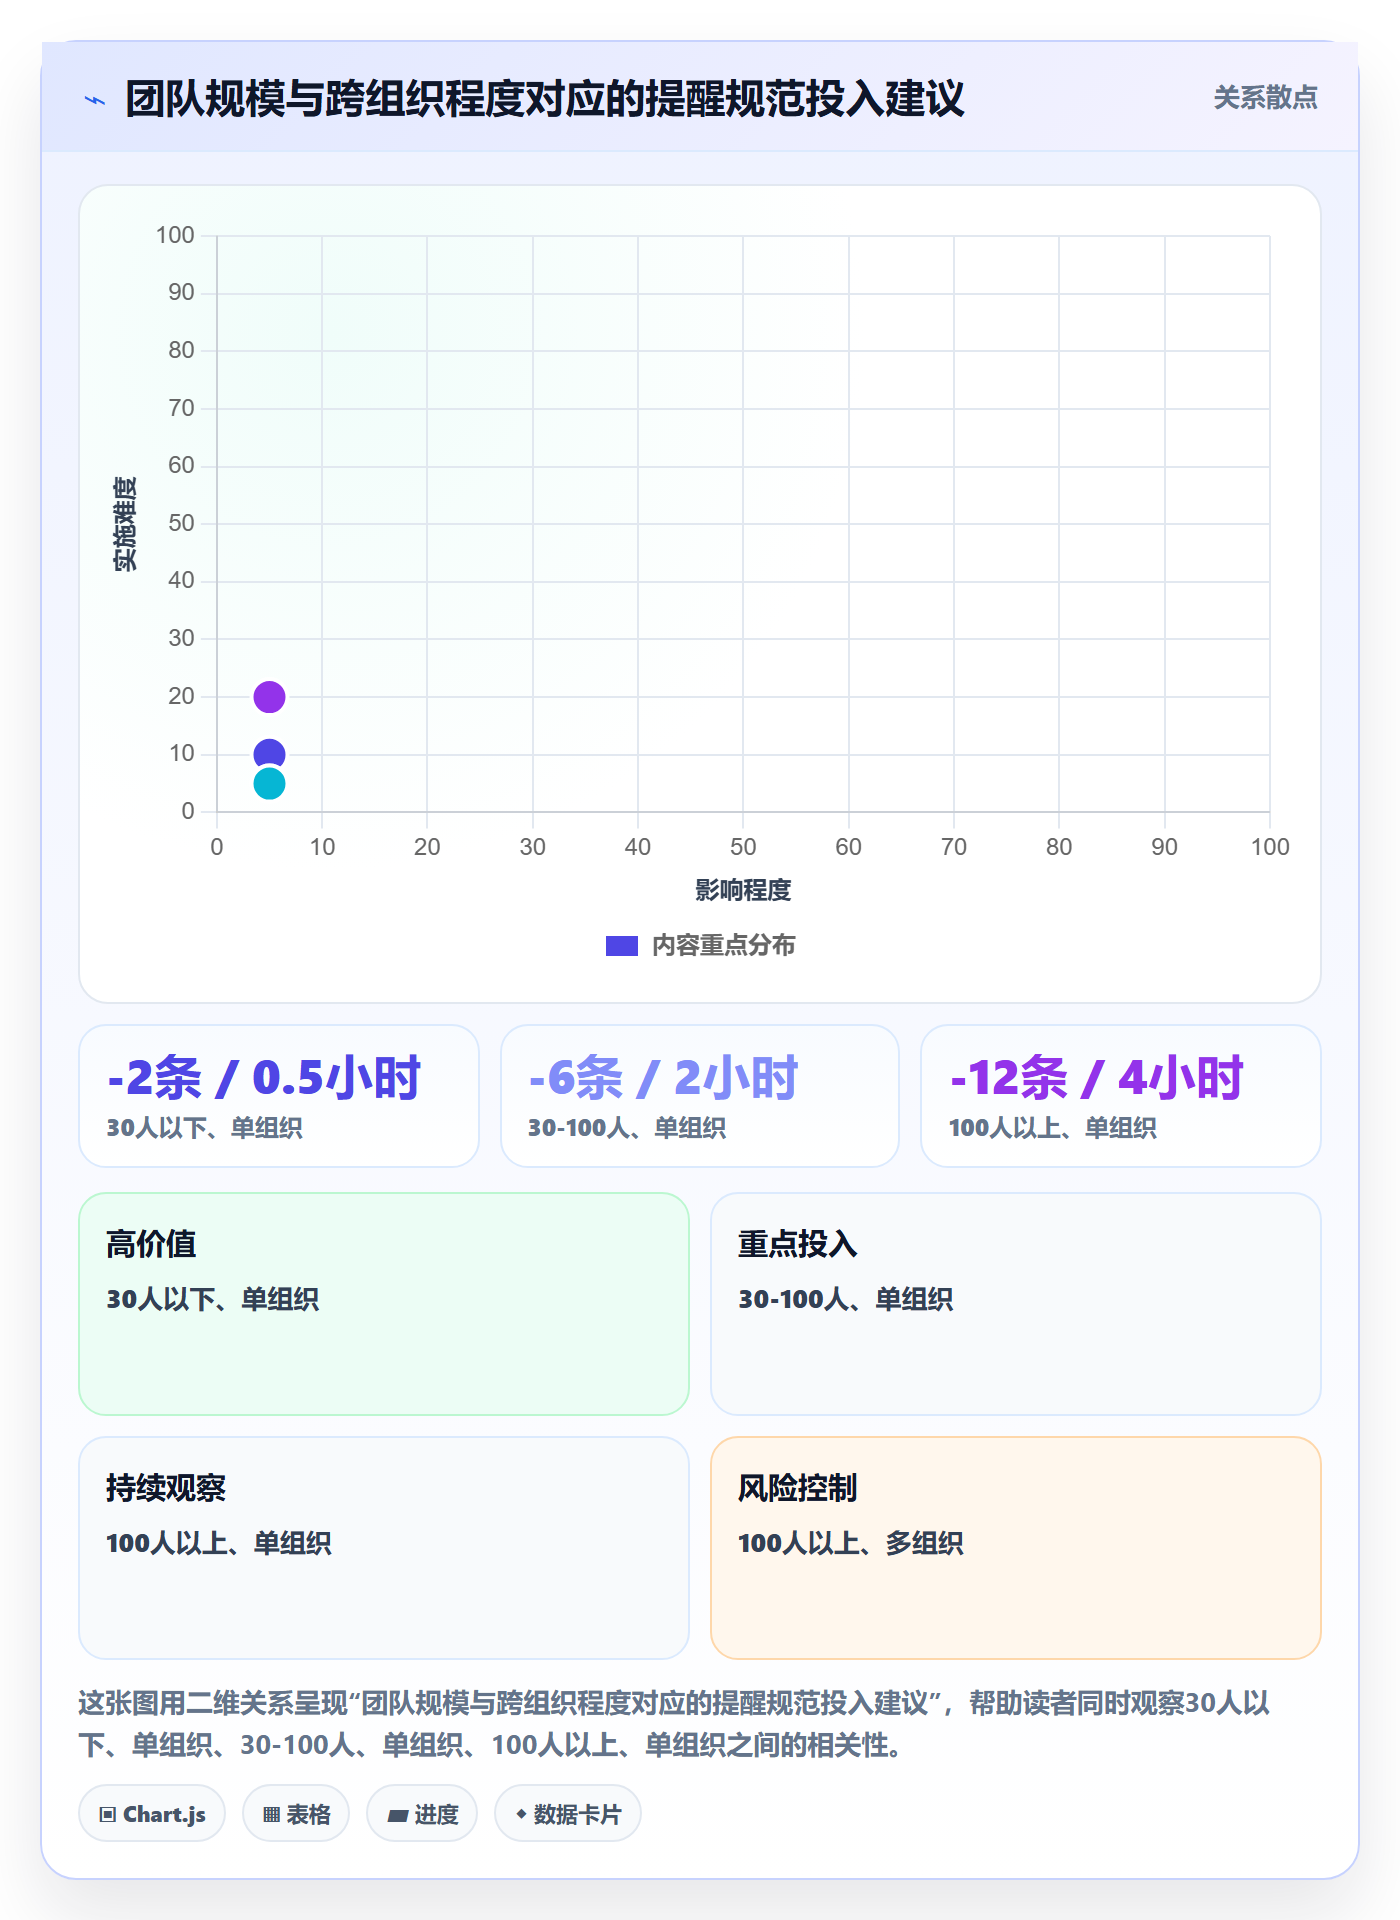The height and width of the screenshot is (1920, 1400).
Task: Click the description paragraph starting 这张图用二维关系
Action: point(675,1724)
